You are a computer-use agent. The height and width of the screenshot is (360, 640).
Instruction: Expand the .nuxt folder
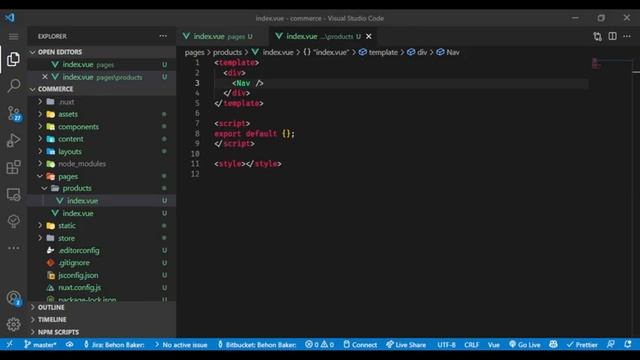[x=40, y=102]
